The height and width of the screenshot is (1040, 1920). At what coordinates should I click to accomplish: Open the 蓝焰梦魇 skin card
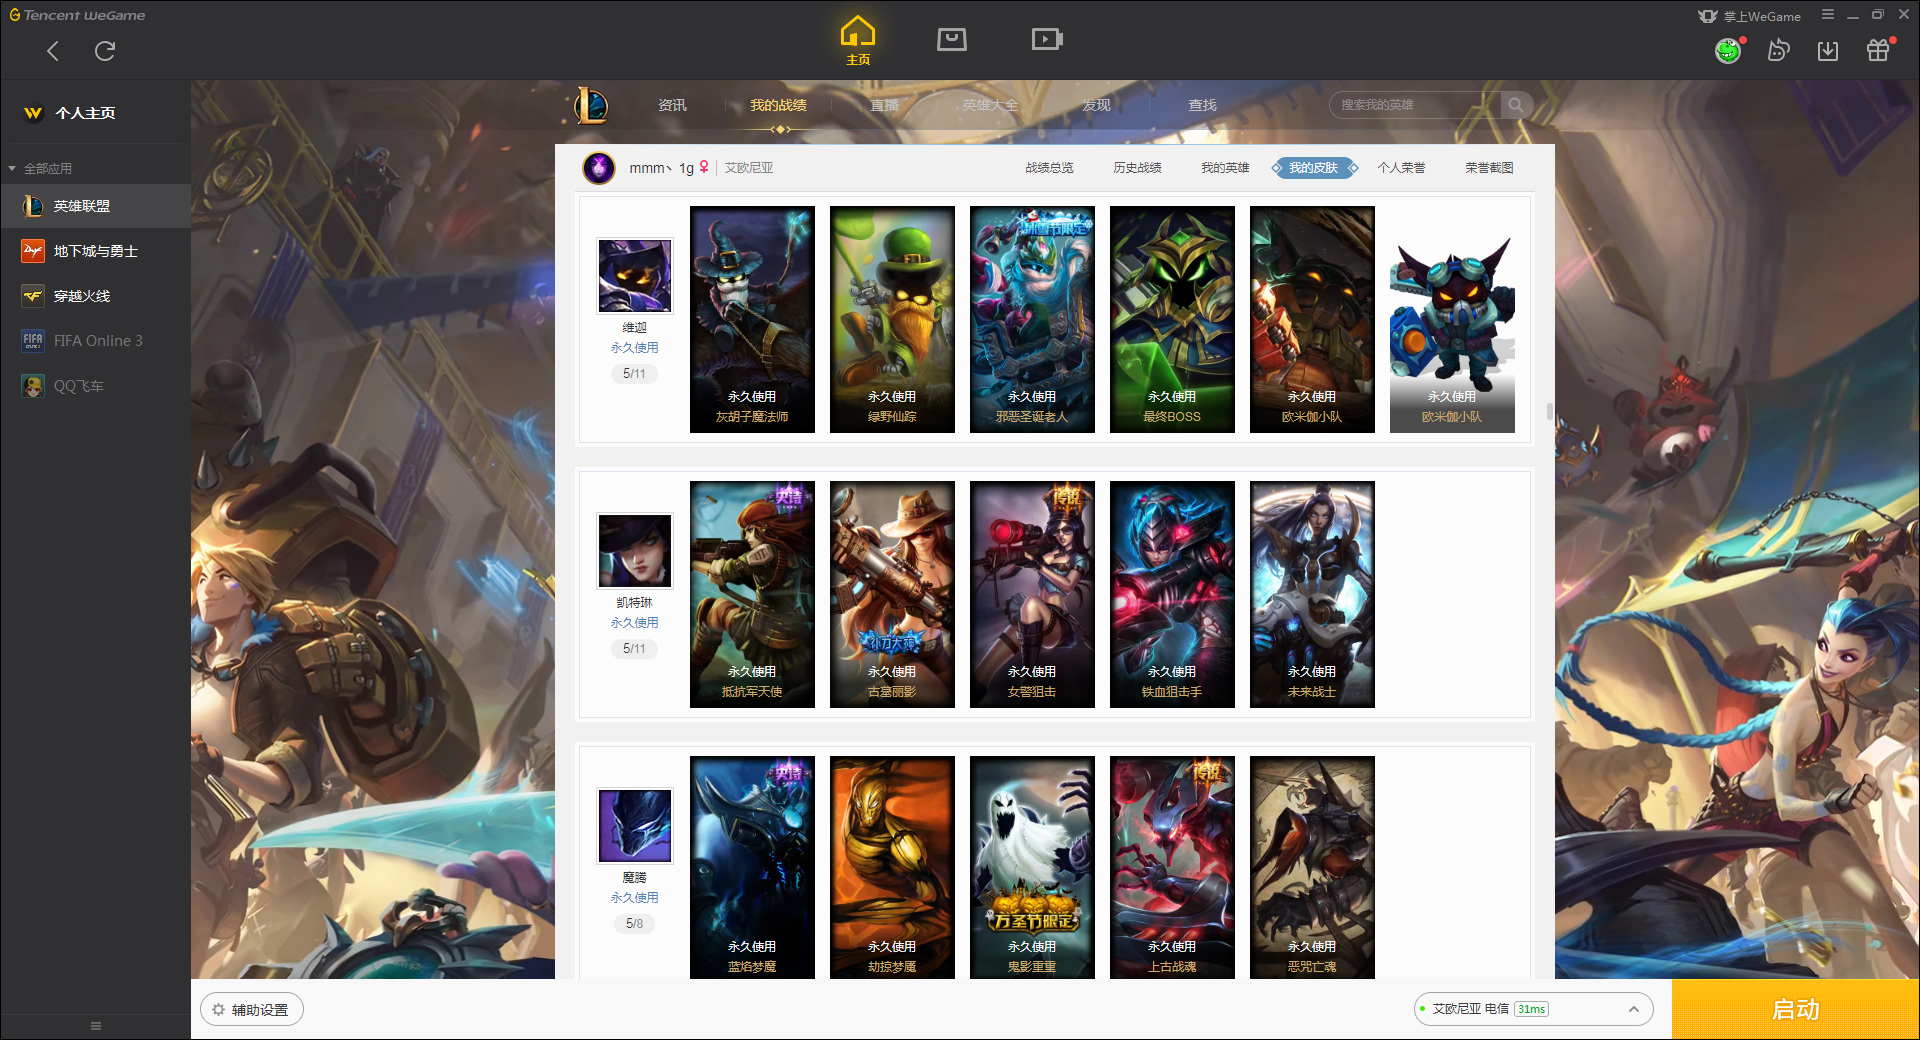(752, 868)
